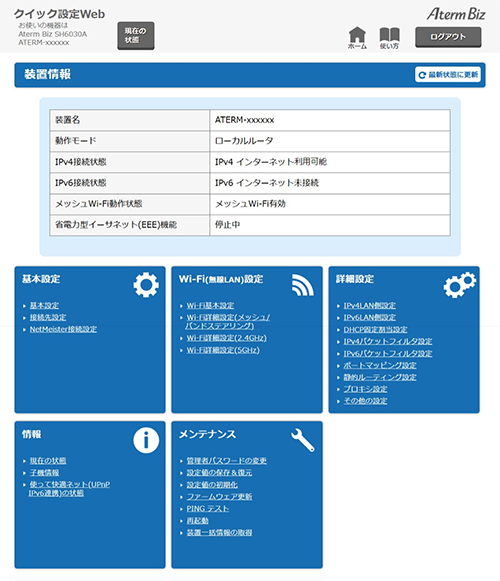Click the double gears icon in 詳細設定 panel
Image resolution: width=500 pixels, height=581 pixels.
coord(460,285)
